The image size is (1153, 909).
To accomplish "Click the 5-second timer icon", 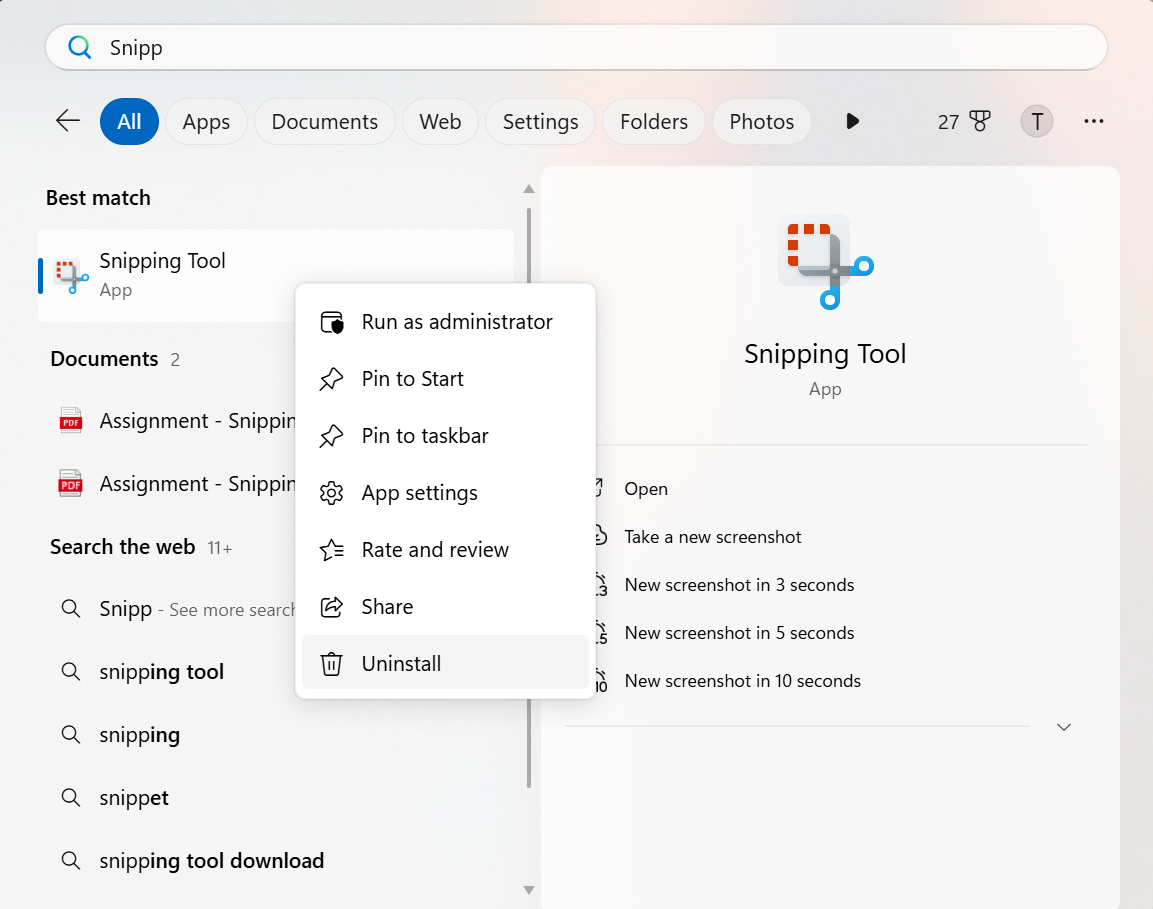I will (602, 633).
